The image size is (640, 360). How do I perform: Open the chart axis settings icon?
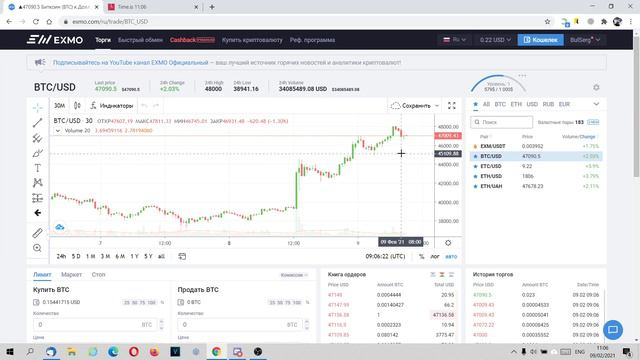tap(448, 243)
